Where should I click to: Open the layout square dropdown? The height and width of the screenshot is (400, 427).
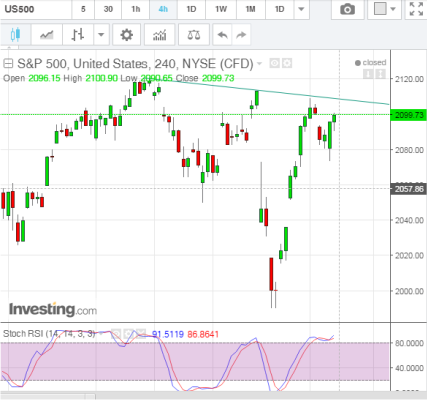(x=384, y=9)
